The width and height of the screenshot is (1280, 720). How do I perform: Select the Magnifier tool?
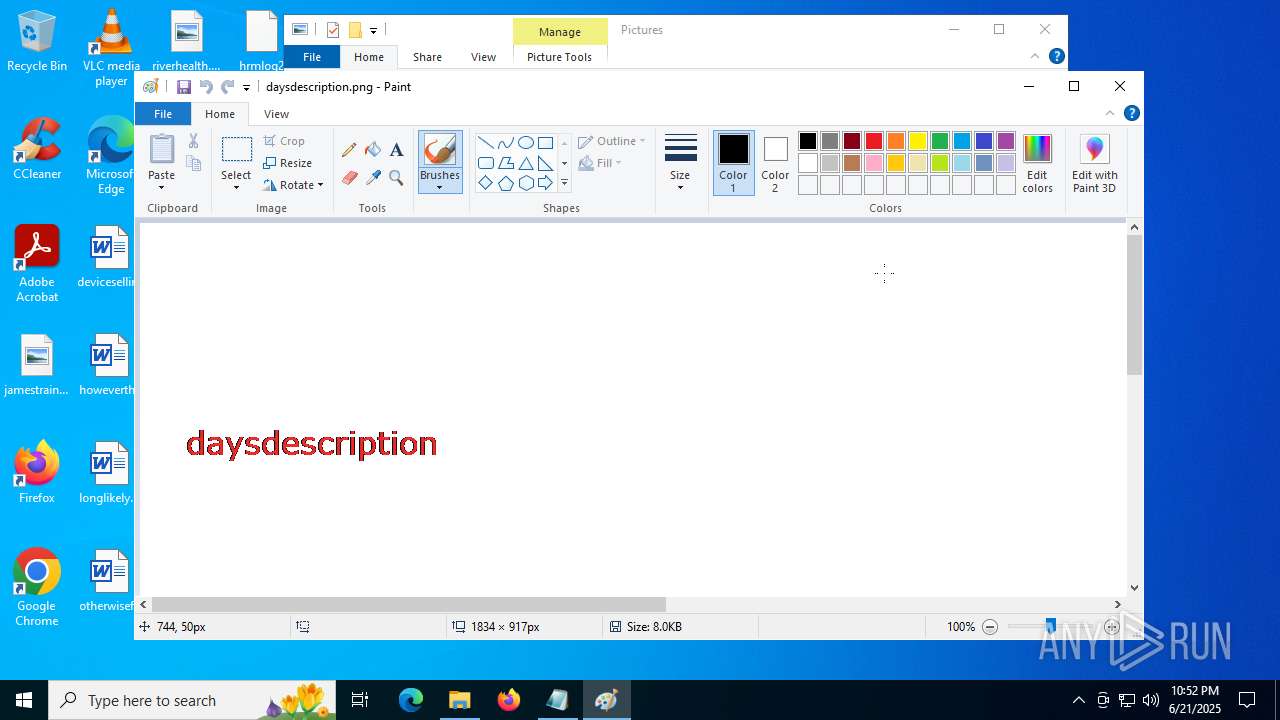(396, 178)
